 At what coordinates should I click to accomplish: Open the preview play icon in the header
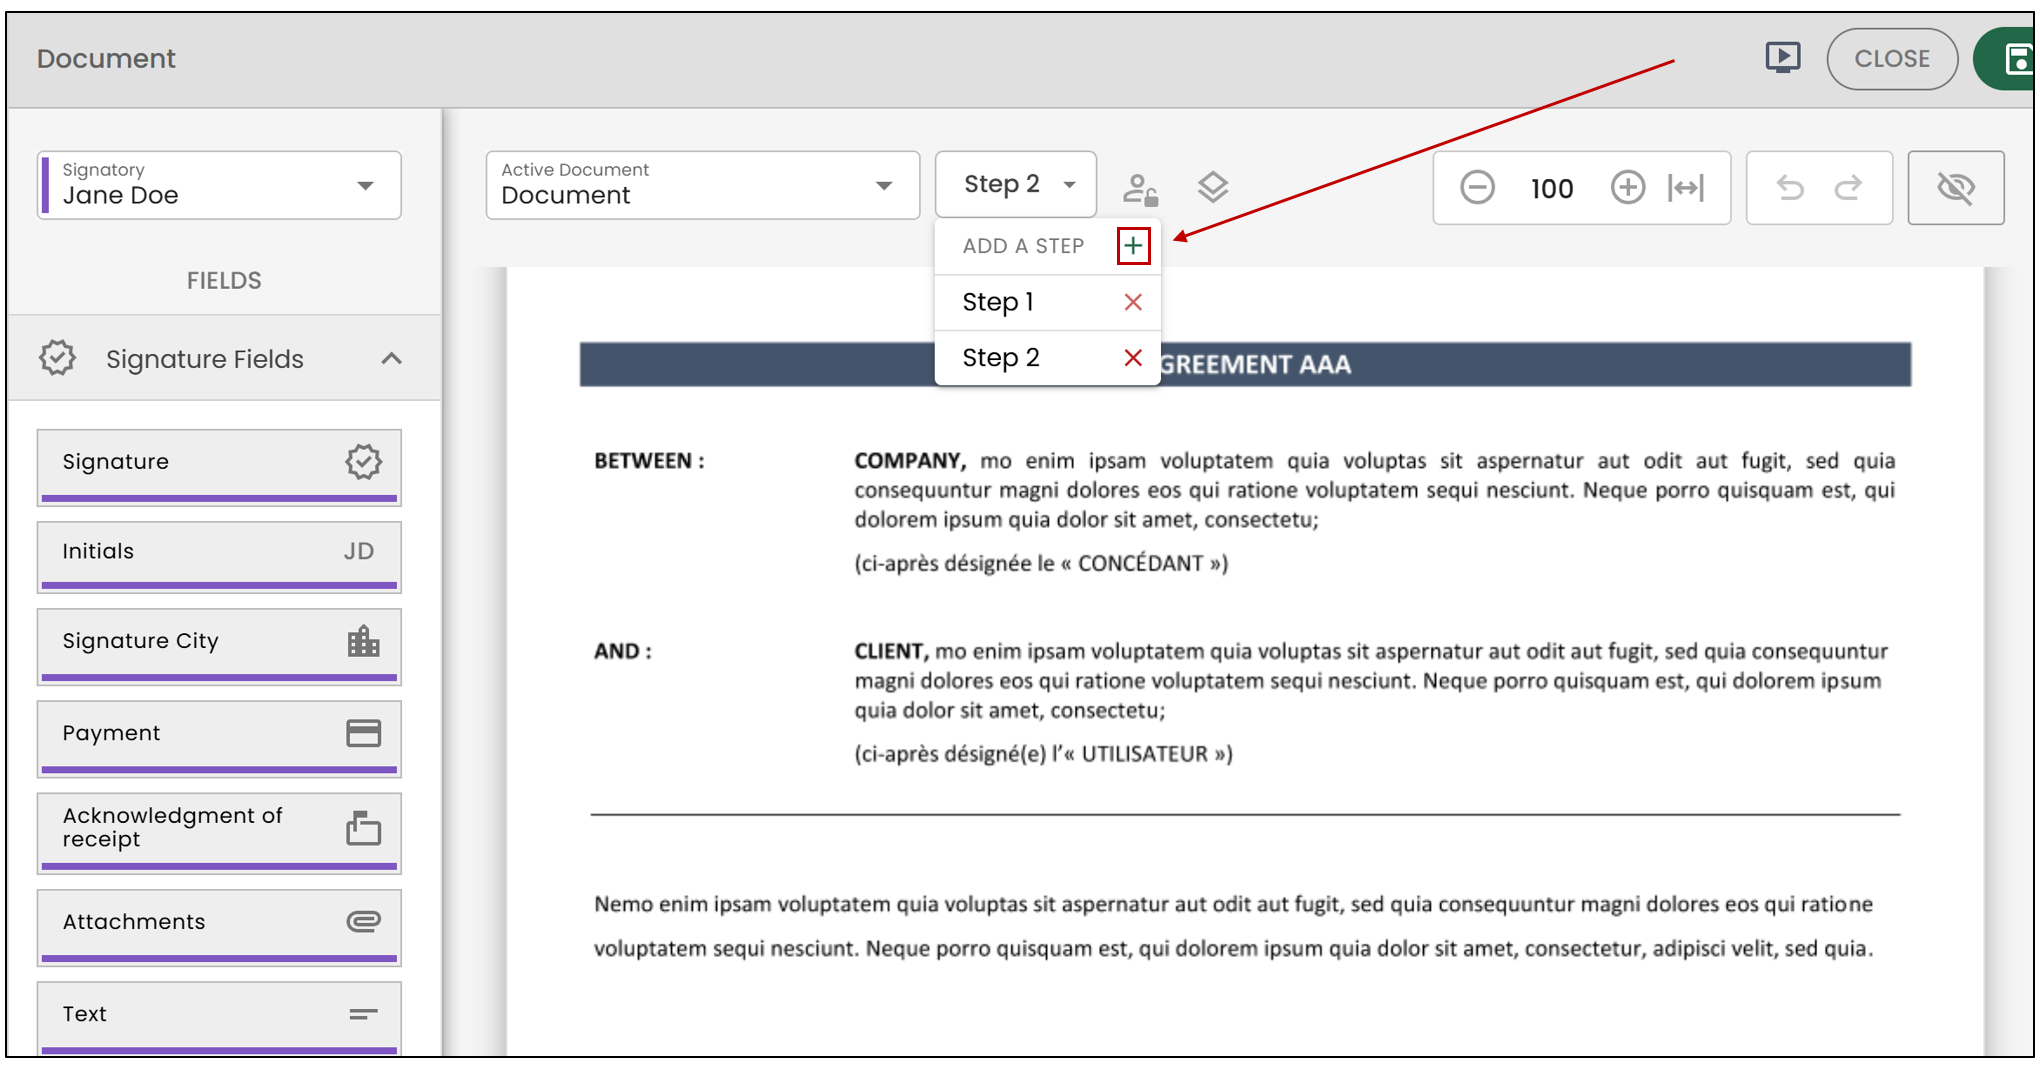tap(1783, 58)
